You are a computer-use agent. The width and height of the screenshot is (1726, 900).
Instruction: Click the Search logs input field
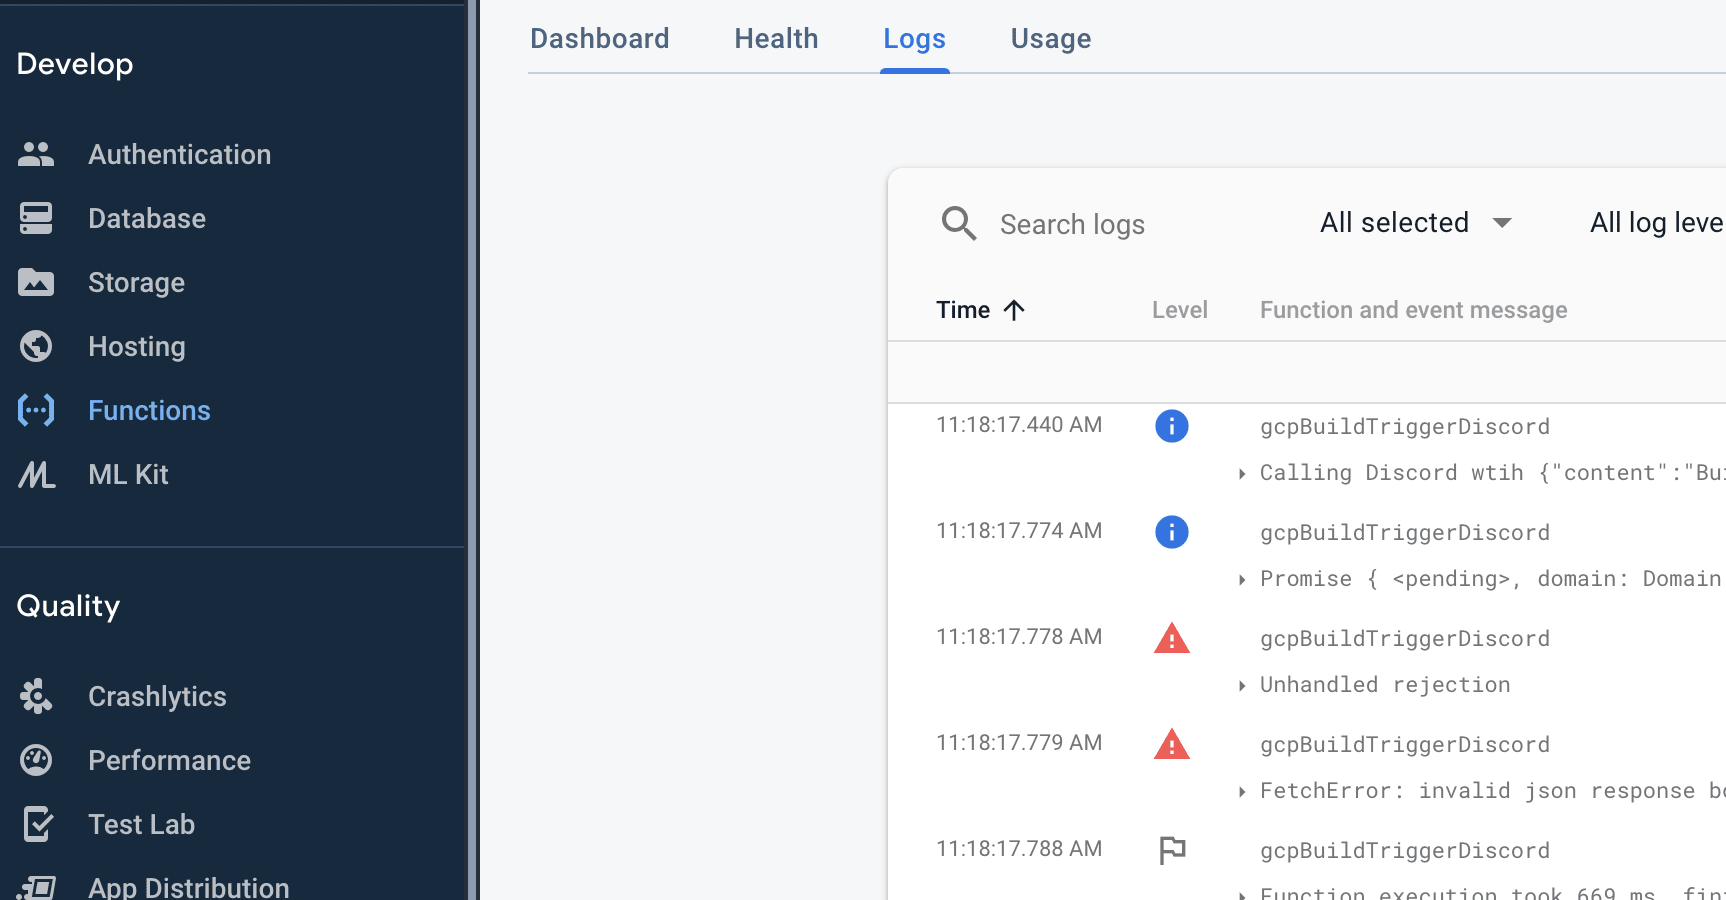coord(1072,224)
